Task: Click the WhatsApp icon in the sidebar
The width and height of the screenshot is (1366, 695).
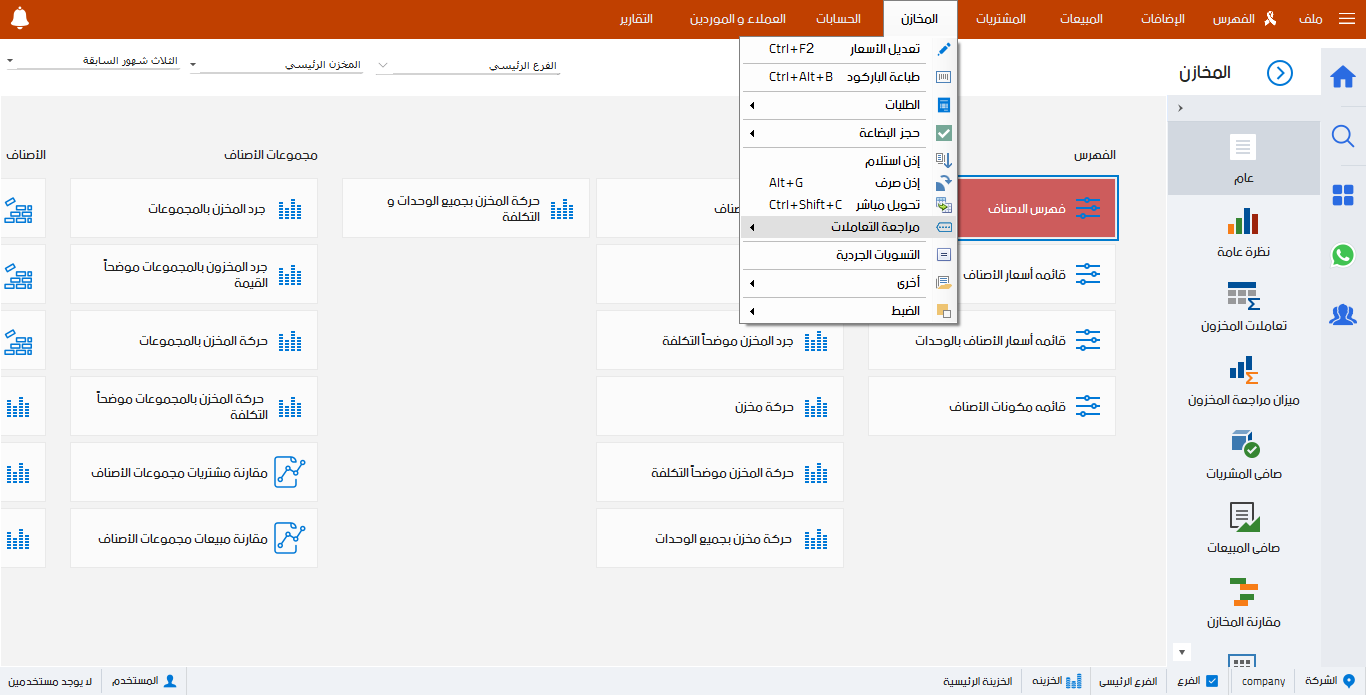Action: click(x=1343, y=256)
